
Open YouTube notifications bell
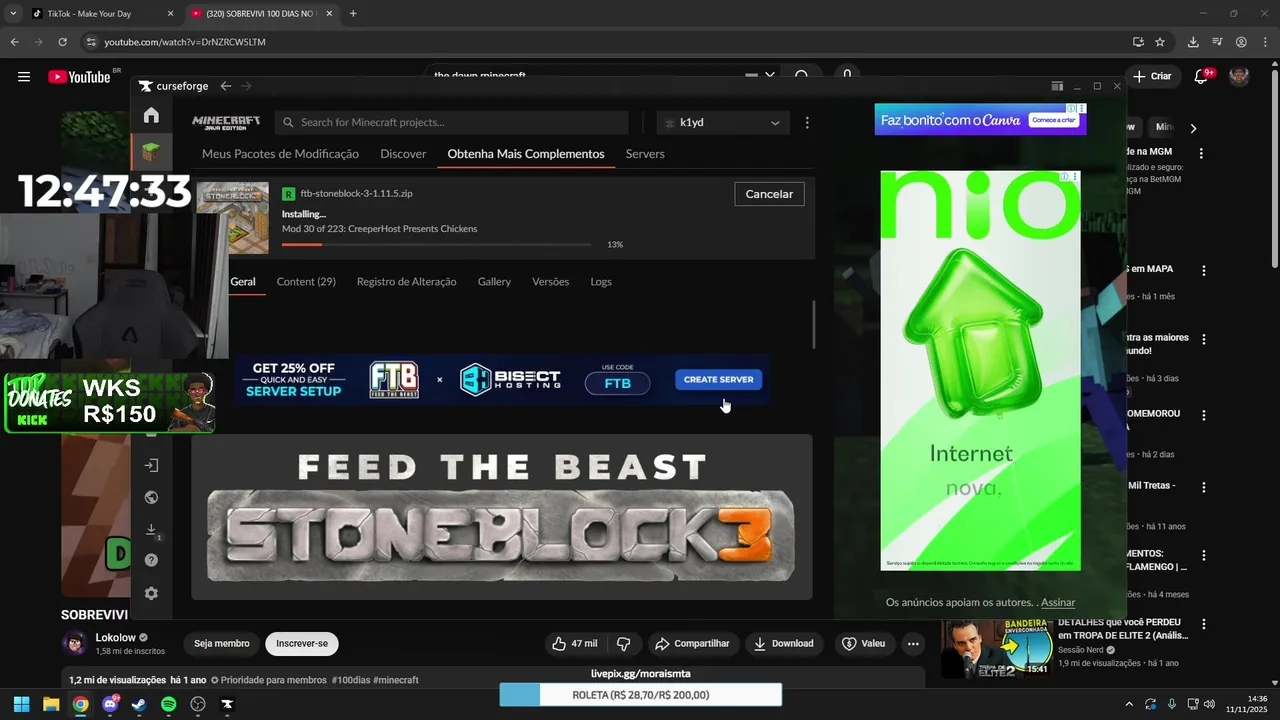pyautogui.click(x=1202, y=77)
